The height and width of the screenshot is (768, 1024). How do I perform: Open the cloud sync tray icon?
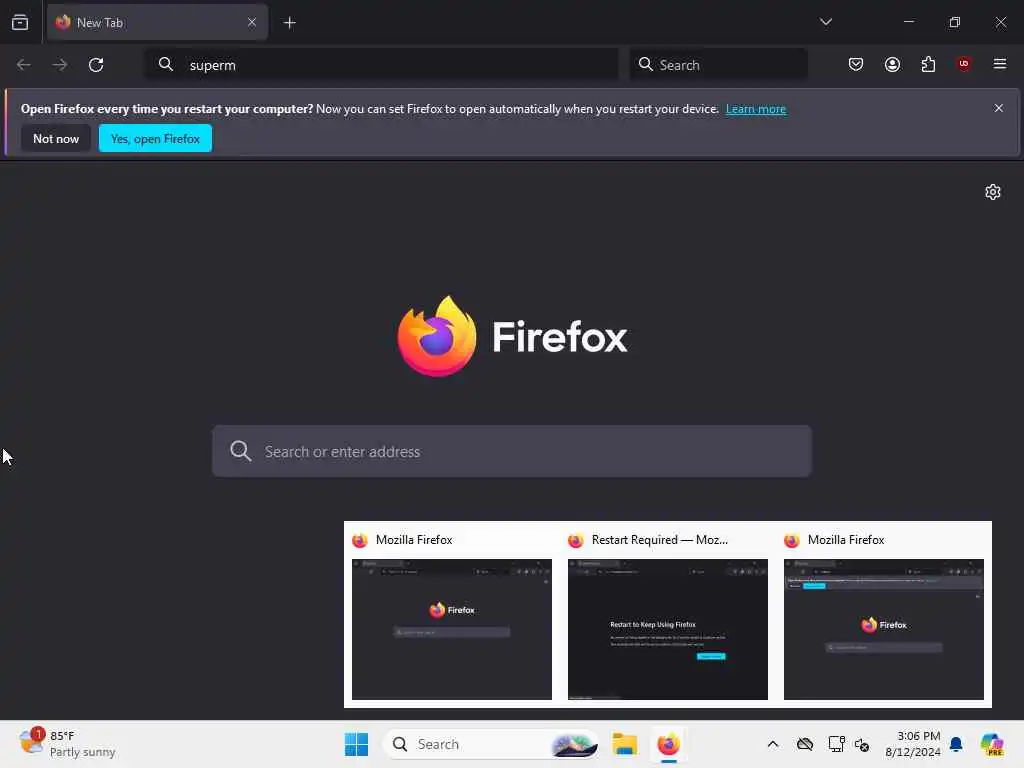point(805,744)
